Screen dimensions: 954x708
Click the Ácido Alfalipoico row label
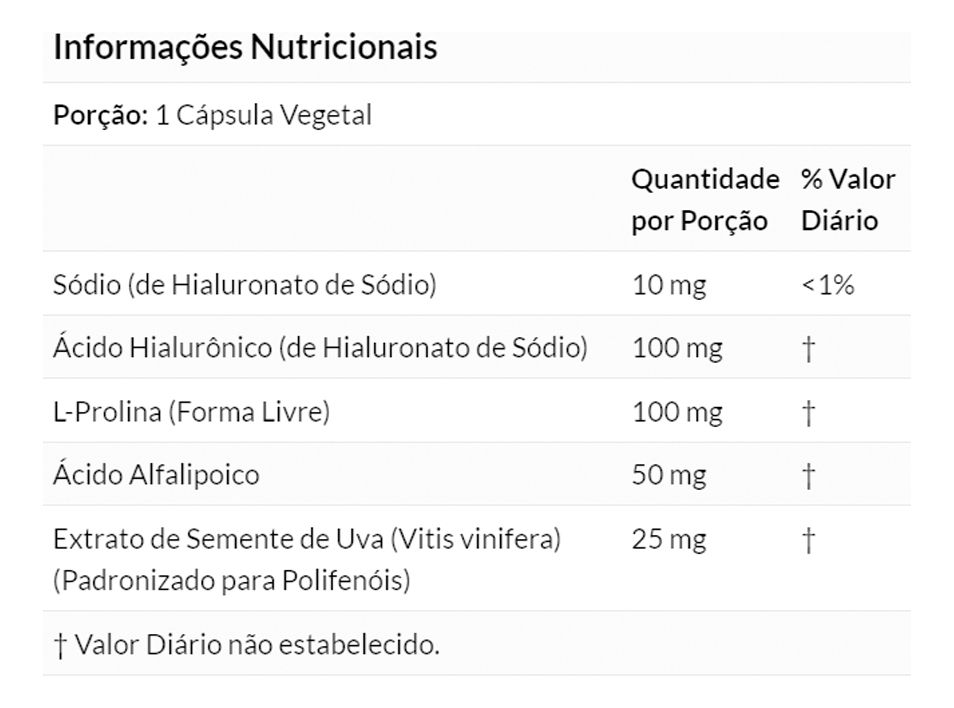(156, 475)
